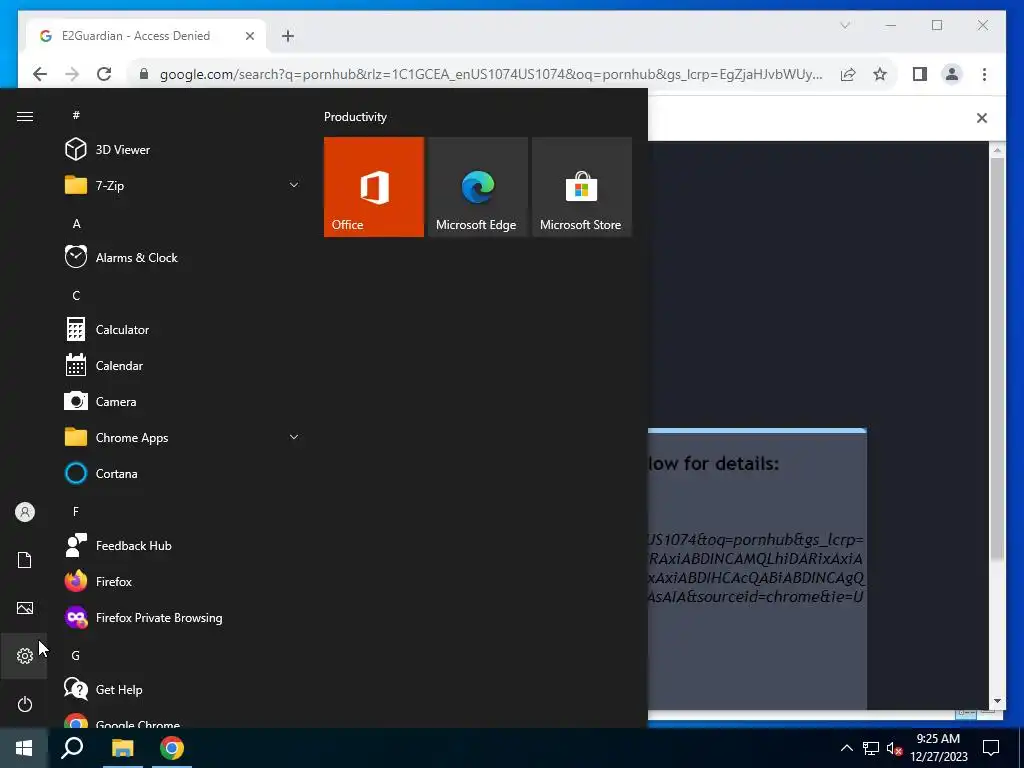1024x768 pixels.
Task: Go back in Chrome
Action: click(40, 74)
